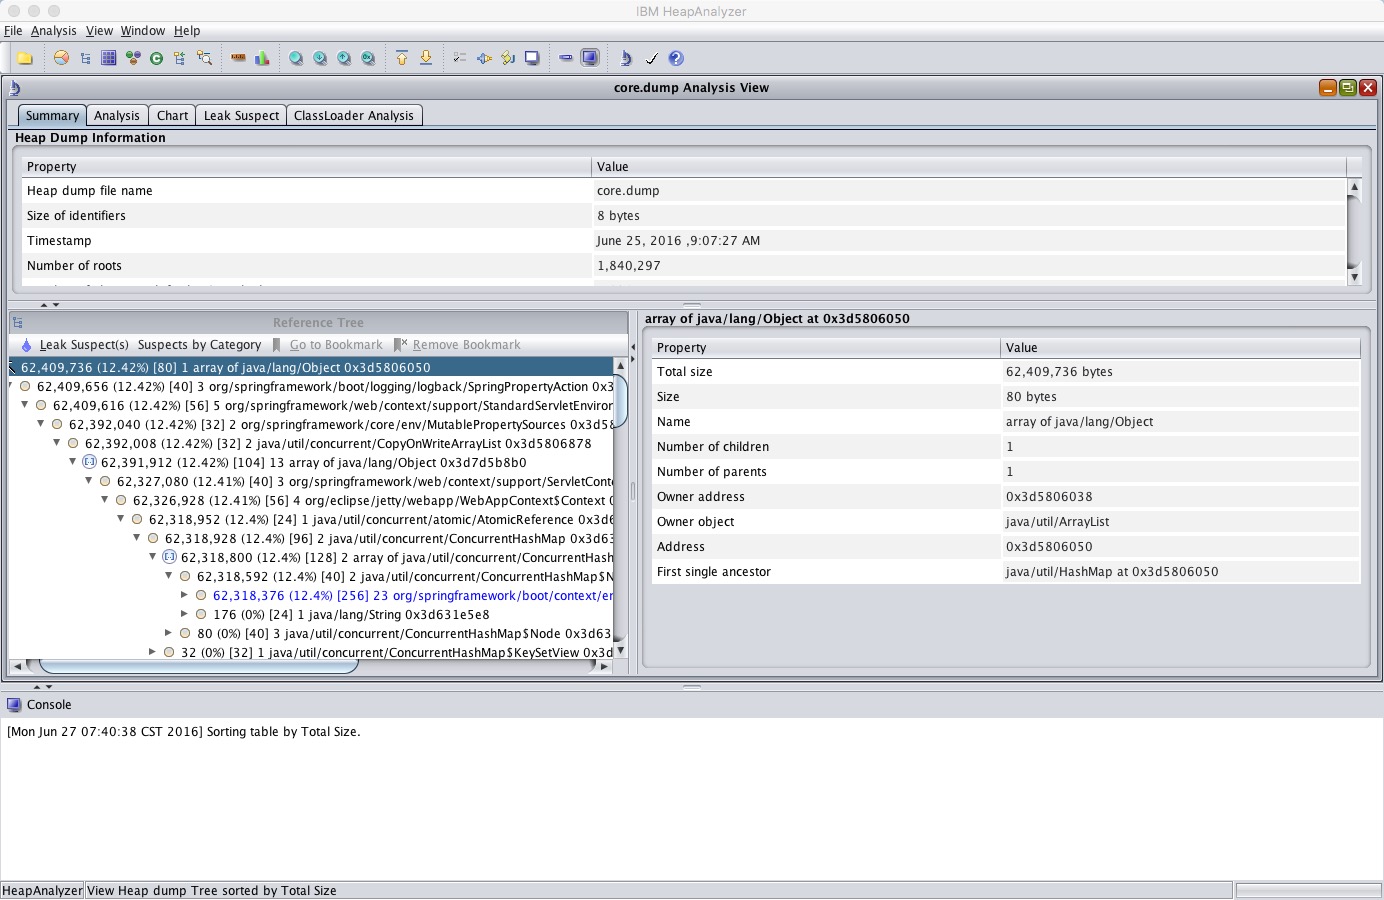Screen dimensions: 1384x900
Task: Click Suspects by Category button
Action: [x=199, y=345]
